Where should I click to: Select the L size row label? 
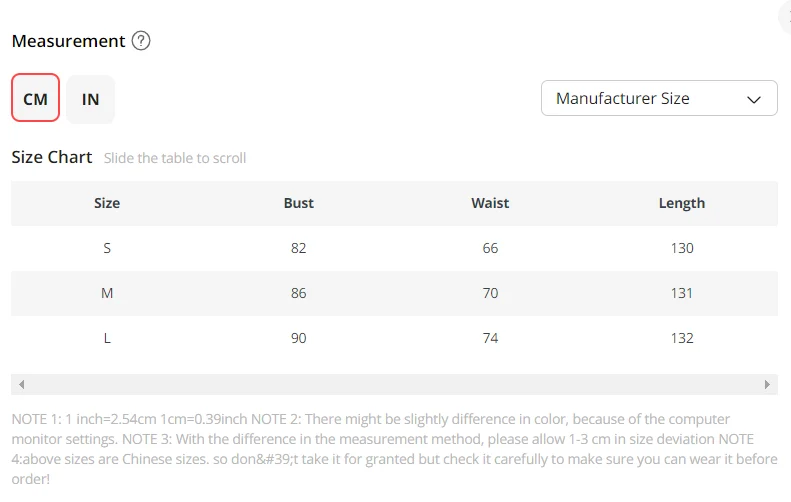(107, 338)
